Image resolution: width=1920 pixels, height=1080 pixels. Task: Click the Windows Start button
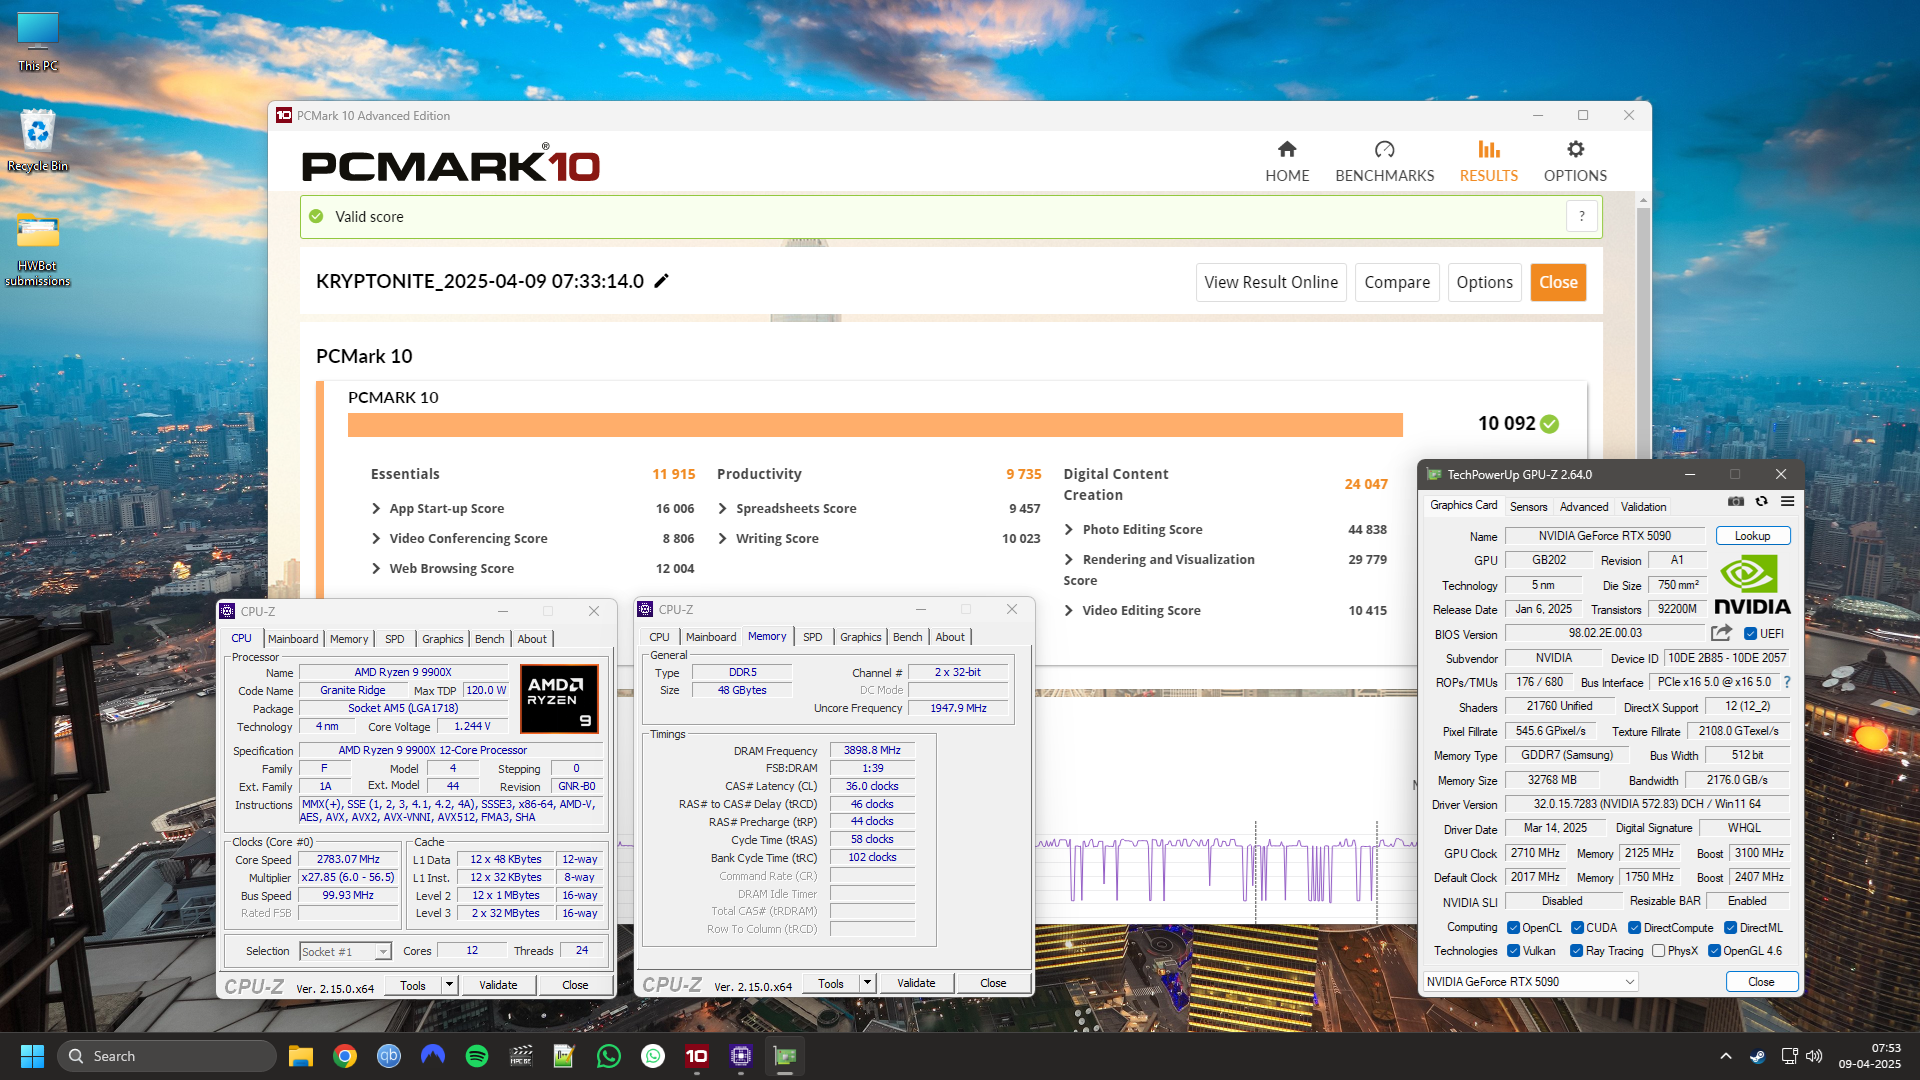click(x=32, y=1056)
